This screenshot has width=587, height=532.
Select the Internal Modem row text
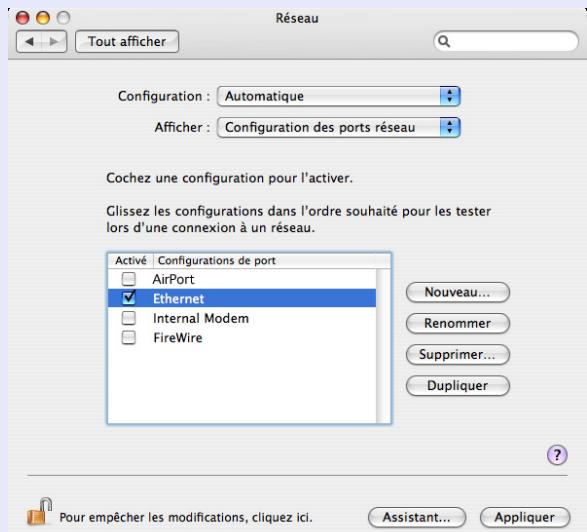point(201,318)
